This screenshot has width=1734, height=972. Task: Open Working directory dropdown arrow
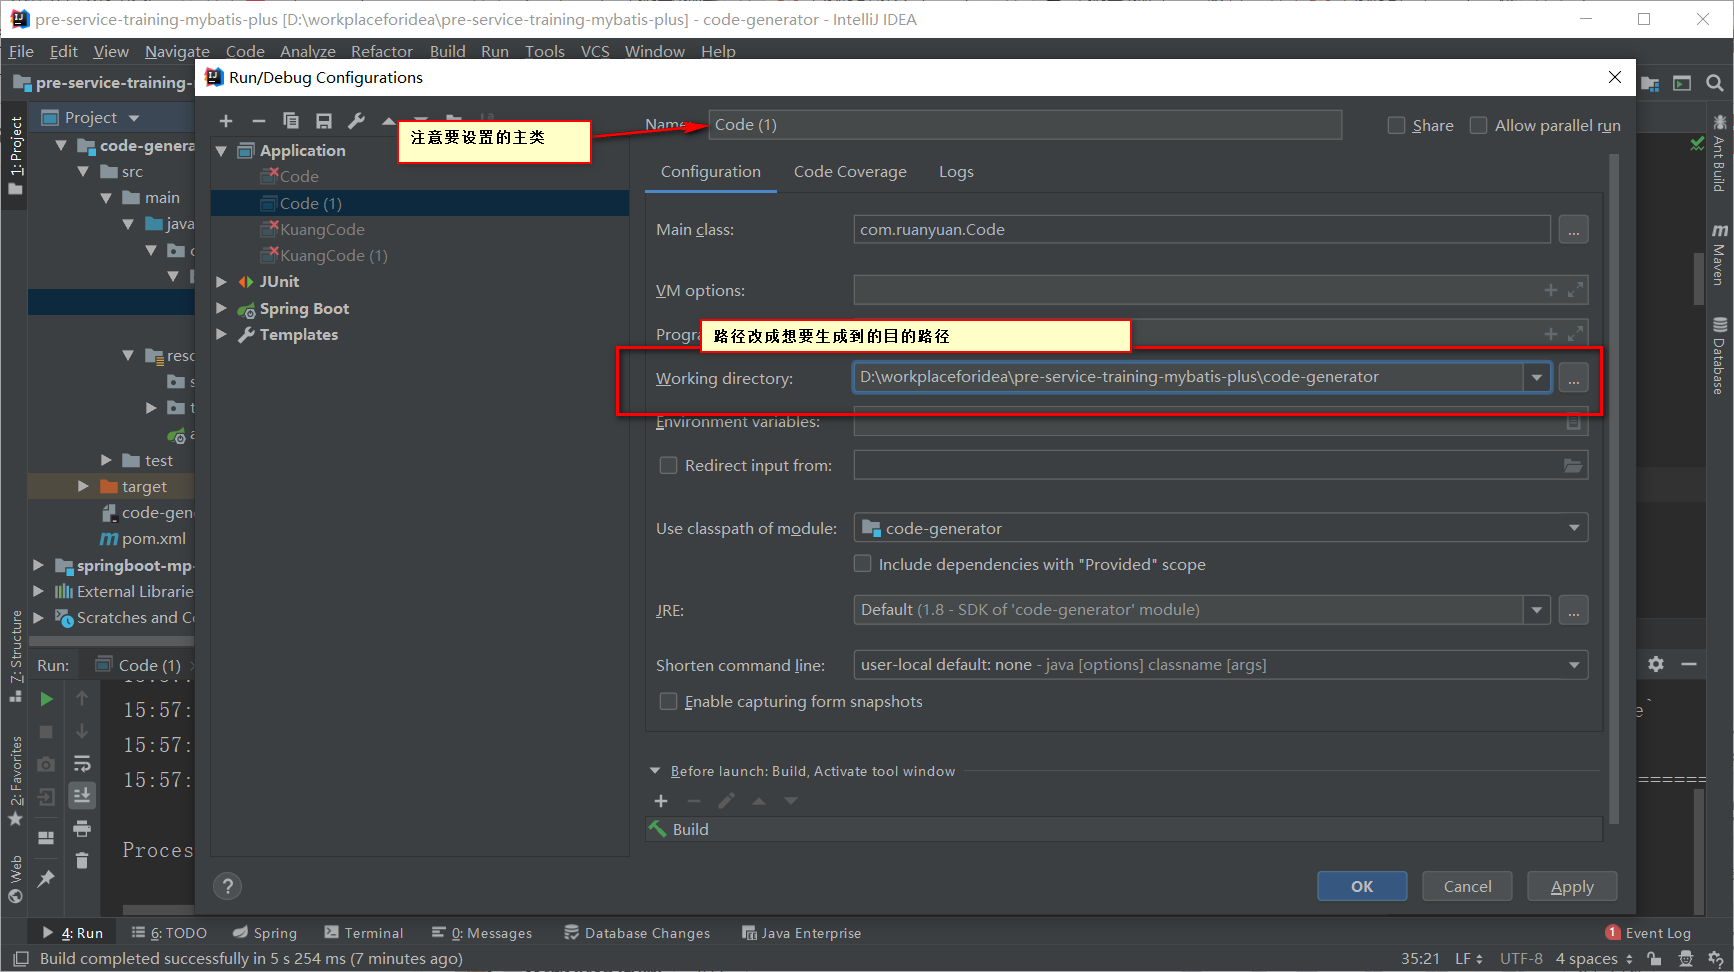[x=1537, y=378]
